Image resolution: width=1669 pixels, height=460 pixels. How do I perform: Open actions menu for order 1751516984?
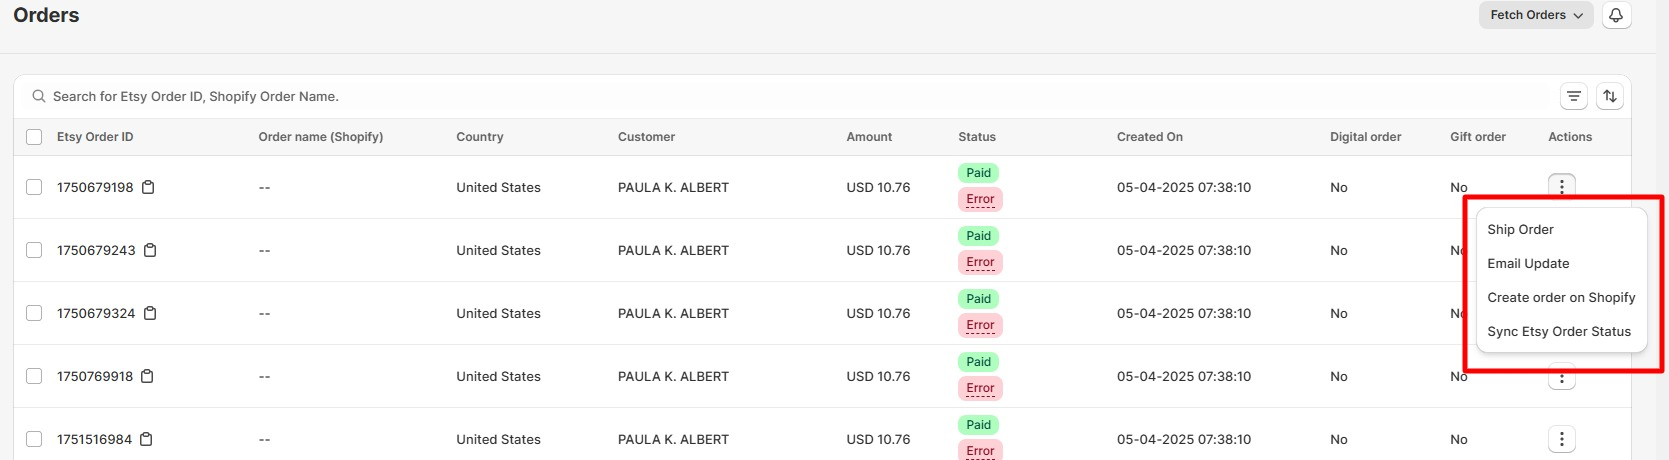click(x=1562, y=439)
